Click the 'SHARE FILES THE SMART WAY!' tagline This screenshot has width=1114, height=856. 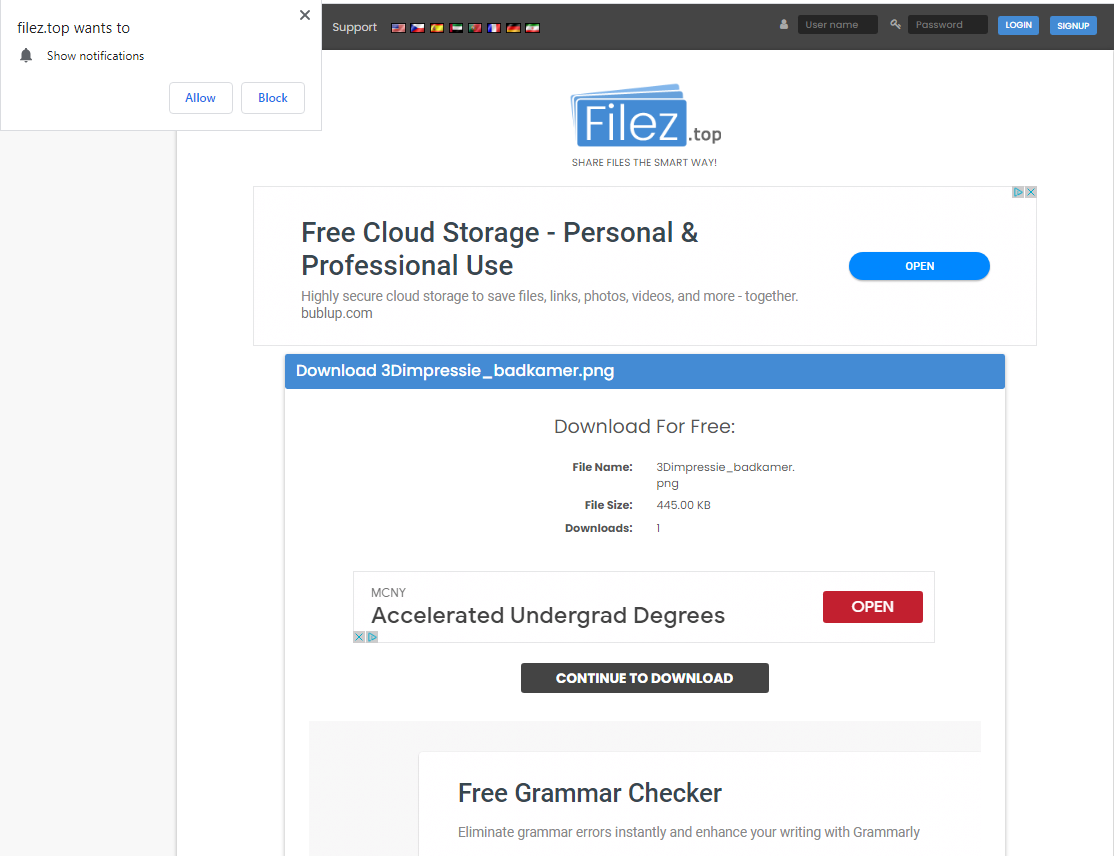point(644,163)
